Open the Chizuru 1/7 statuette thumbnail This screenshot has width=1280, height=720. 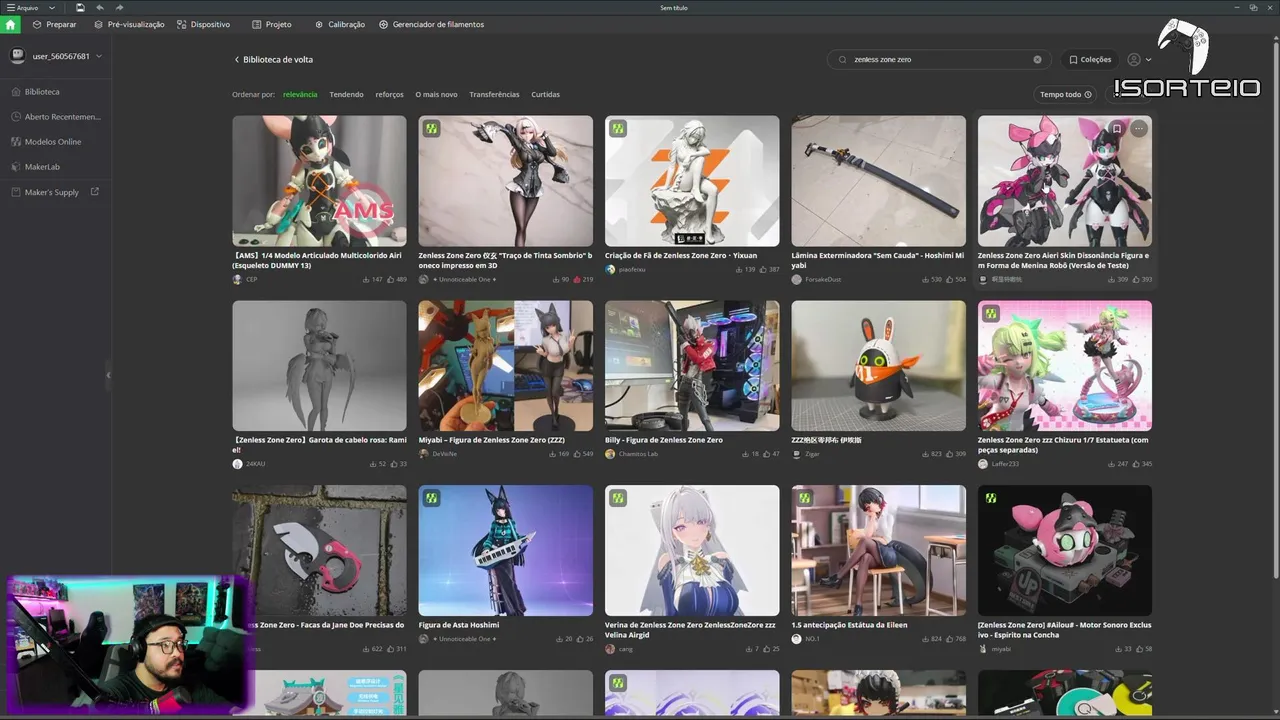coord(1065,366)
